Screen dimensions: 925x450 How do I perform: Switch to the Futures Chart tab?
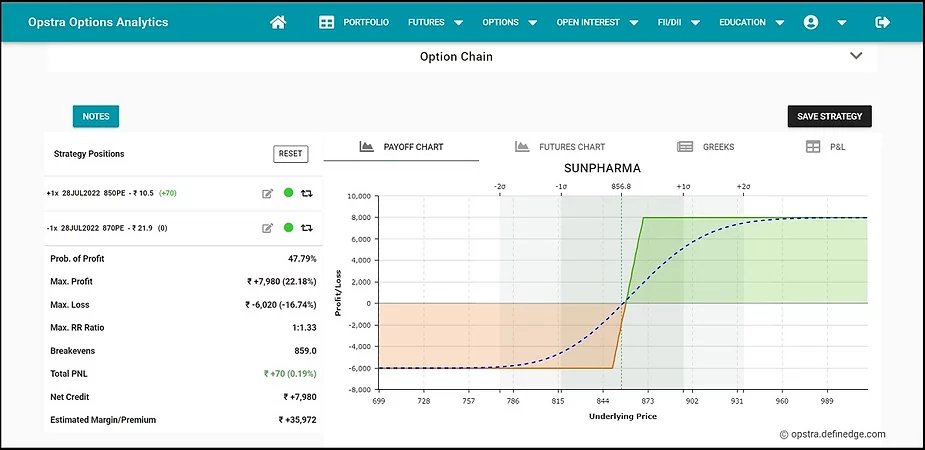click(560, 147)
